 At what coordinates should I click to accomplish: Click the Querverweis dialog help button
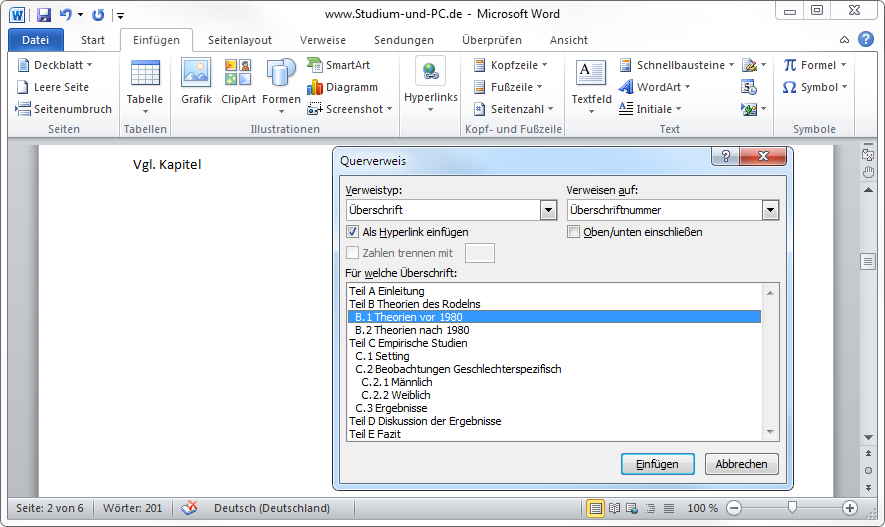[x=726, y=156]
